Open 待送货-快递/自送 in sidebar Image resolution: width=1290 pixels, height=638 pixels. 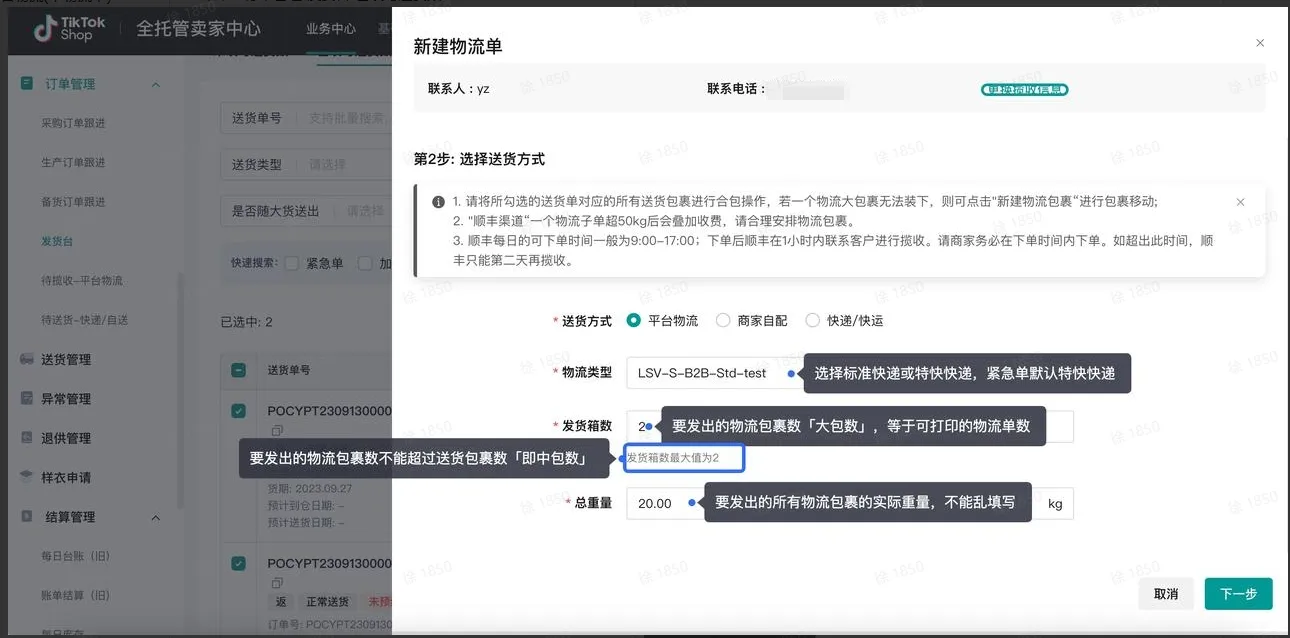85,320
